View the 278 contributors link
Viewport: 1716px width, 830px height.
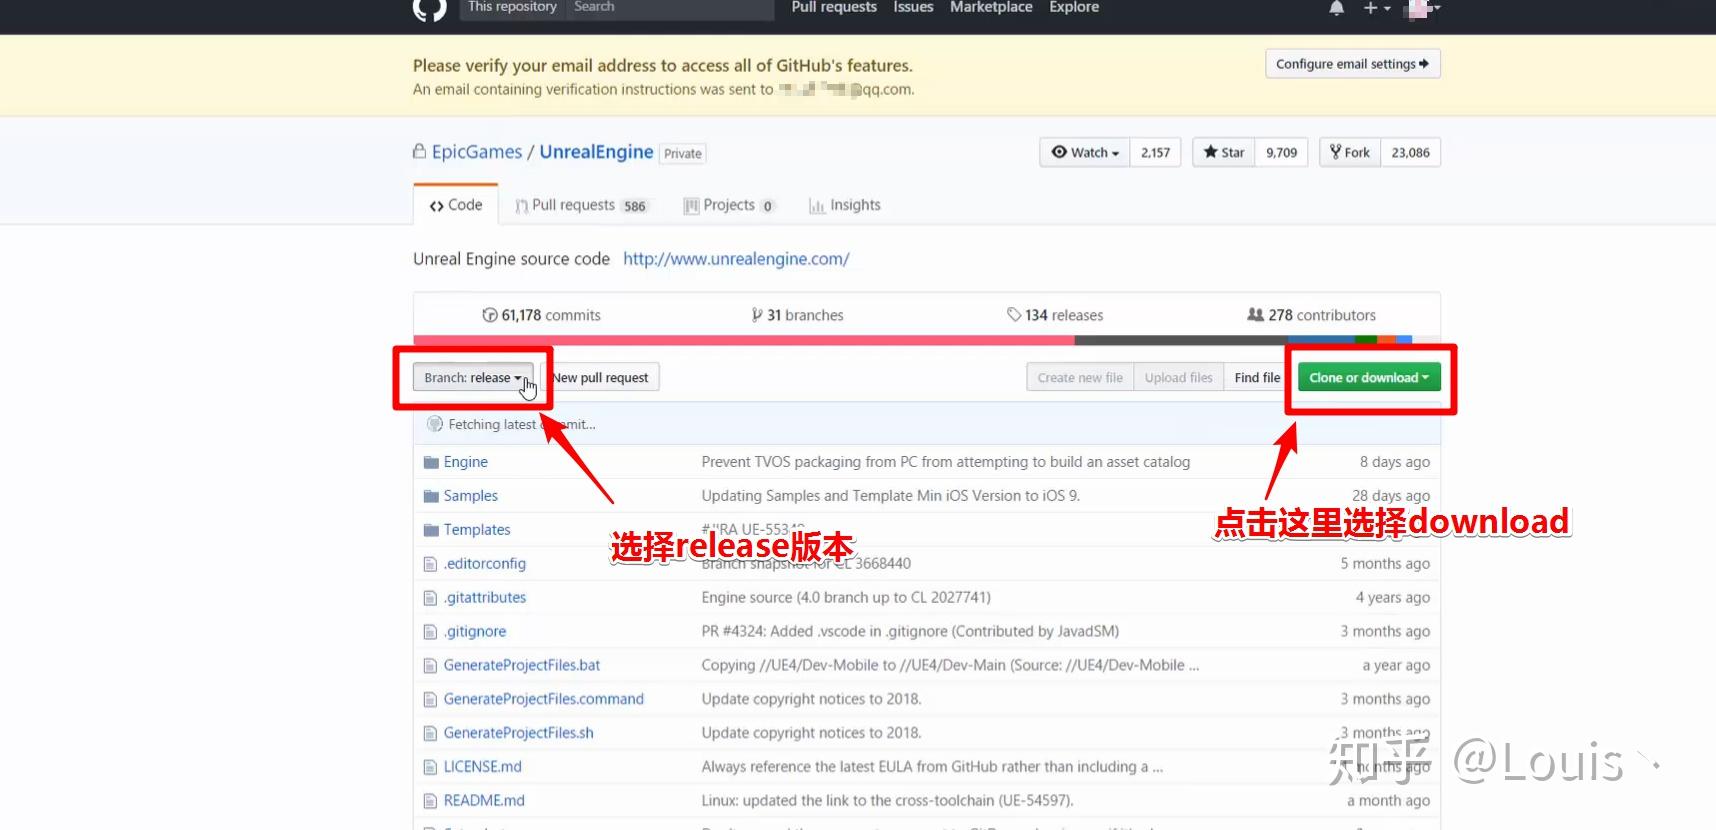(x=1312, y=315)
